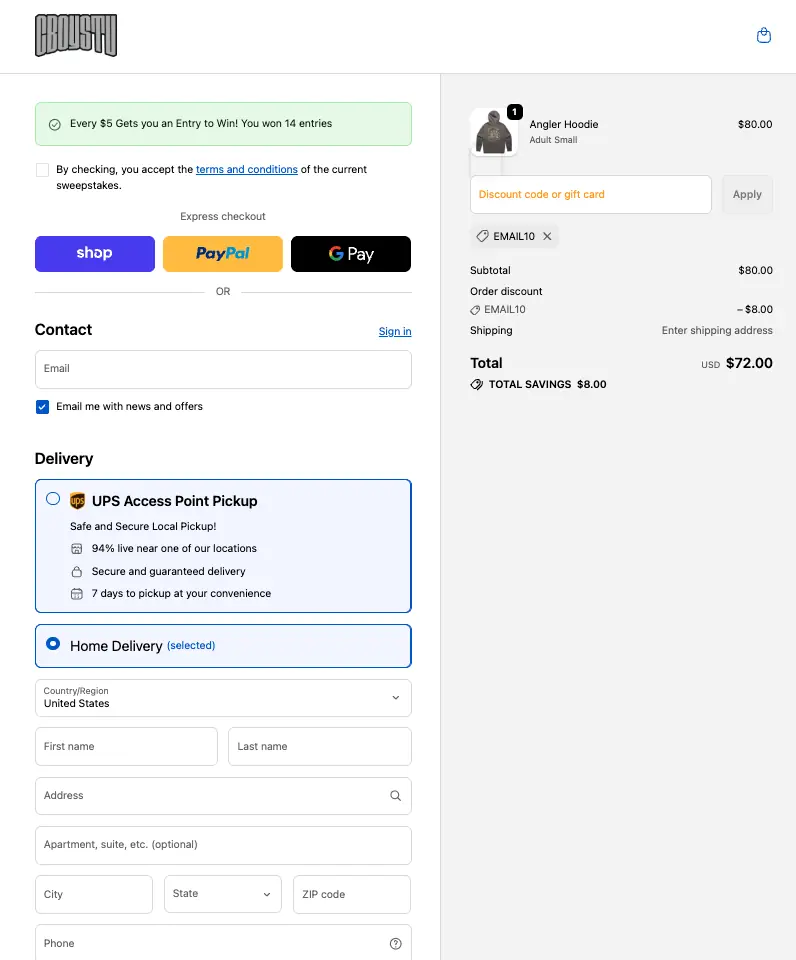
Task: Uncheck Email me with news and offers
Action: pos(42,407)
